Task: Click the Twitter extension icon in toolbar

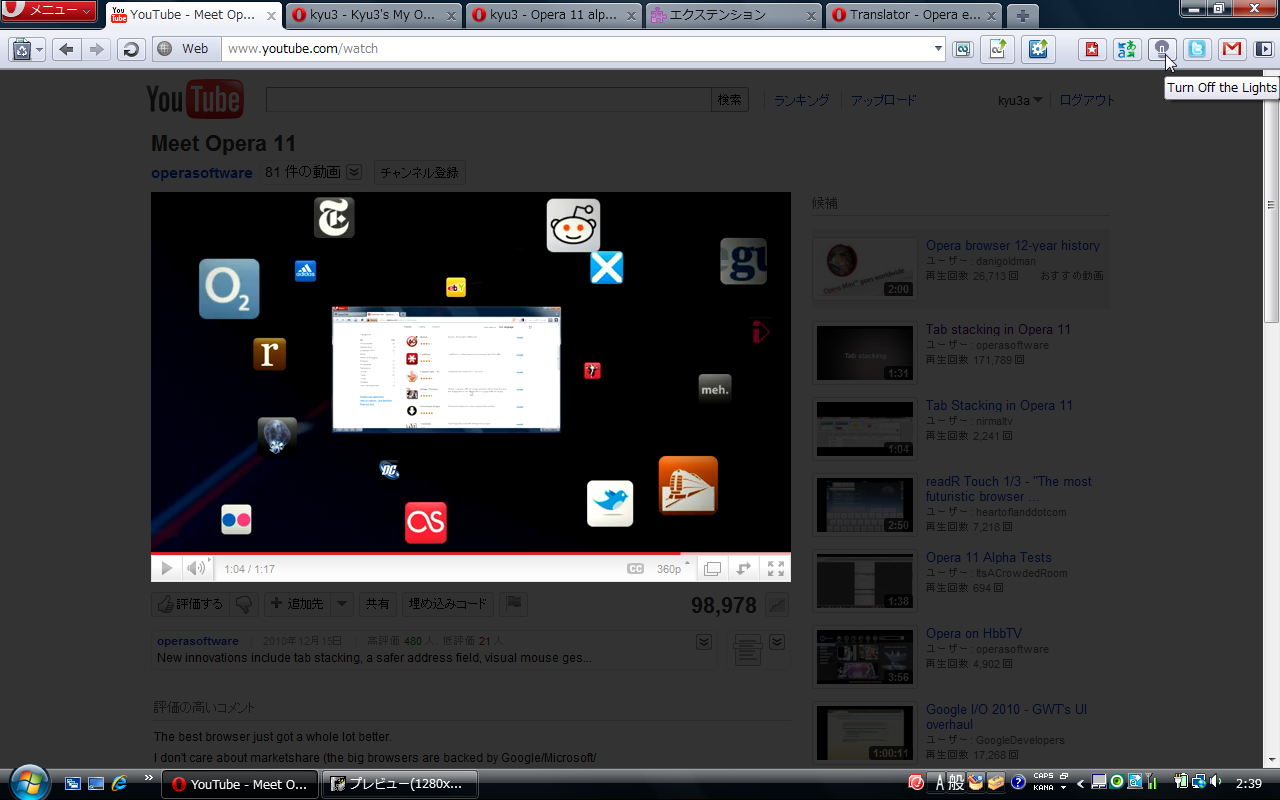Action: point(1197,48)
